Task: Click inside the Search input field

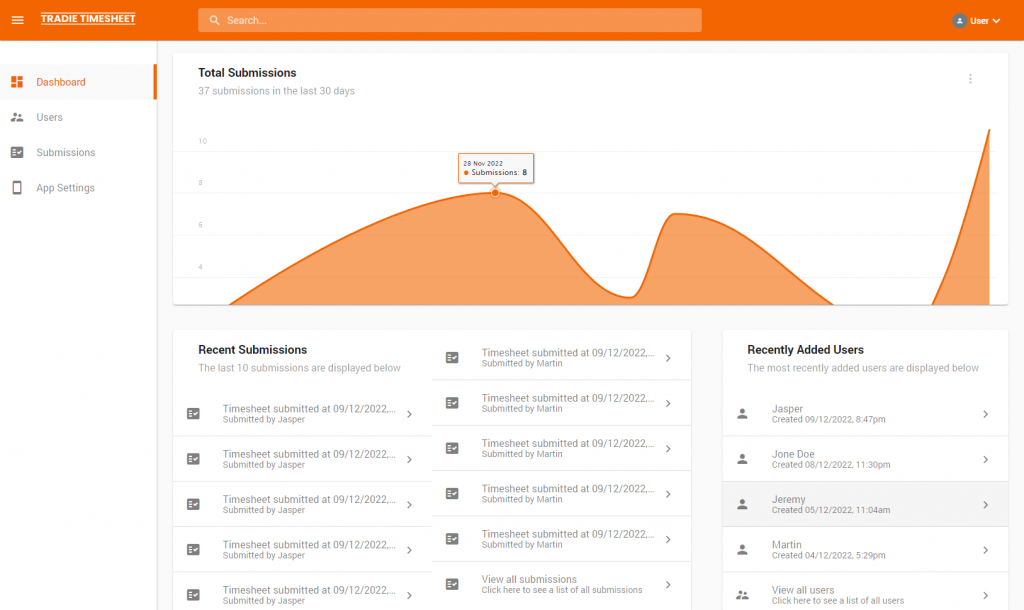Action: coord(449,19)
